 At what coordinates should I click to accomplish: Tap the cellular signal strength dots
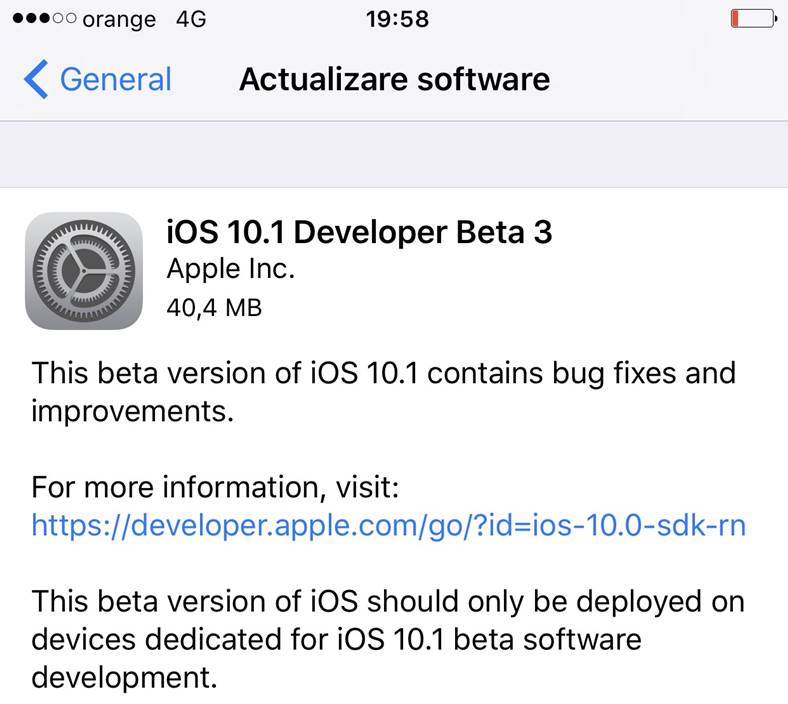tap(38, 19)
